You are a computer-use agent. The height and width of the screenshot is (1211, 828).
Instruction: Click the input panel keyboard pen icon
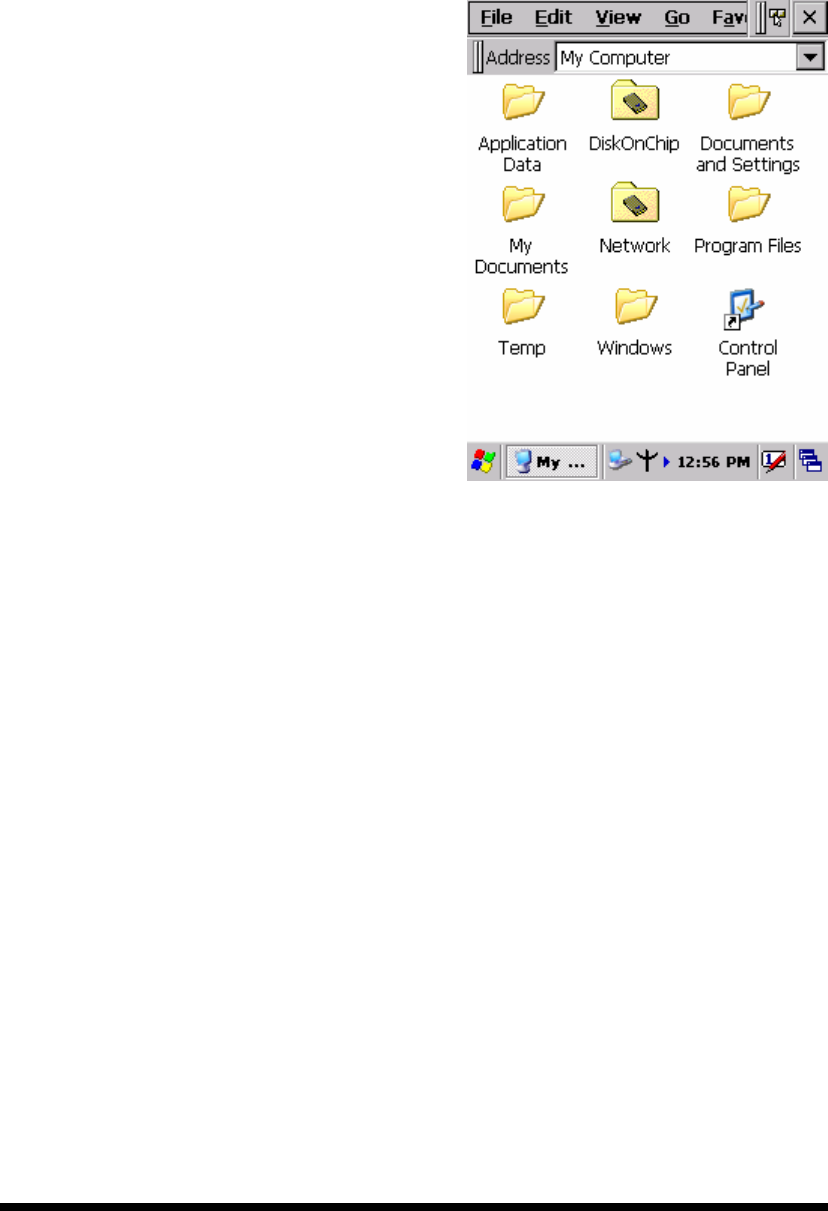click(775, 461)
